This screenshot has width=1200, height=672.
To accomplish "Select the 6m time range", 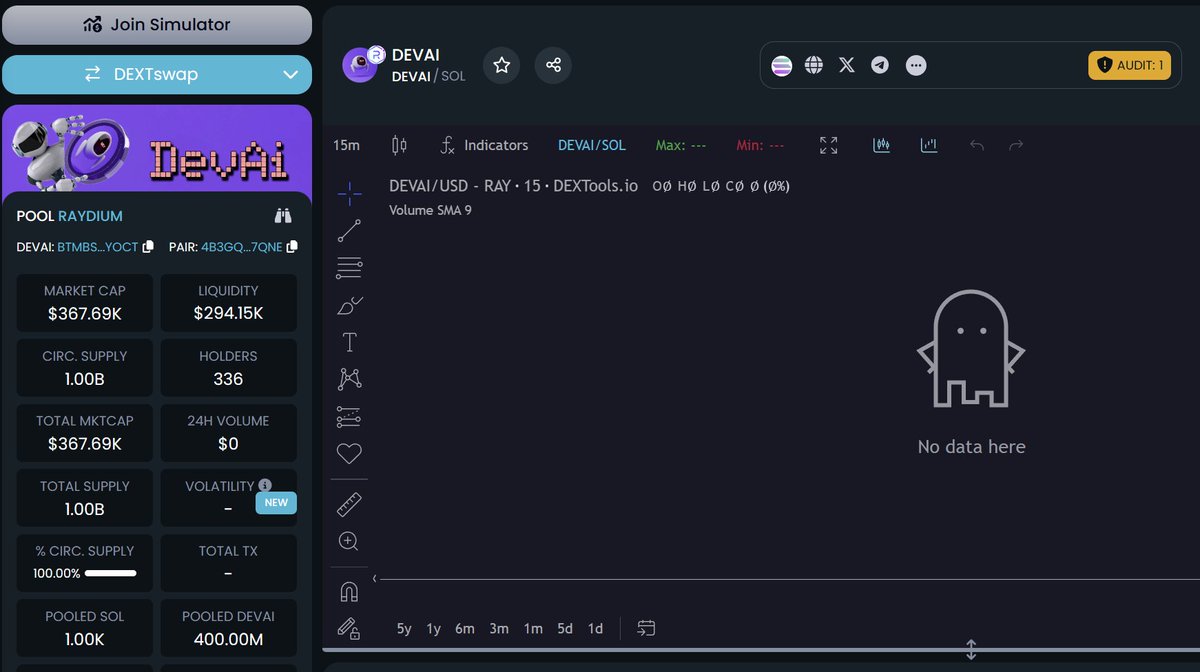I will (465, 629).
